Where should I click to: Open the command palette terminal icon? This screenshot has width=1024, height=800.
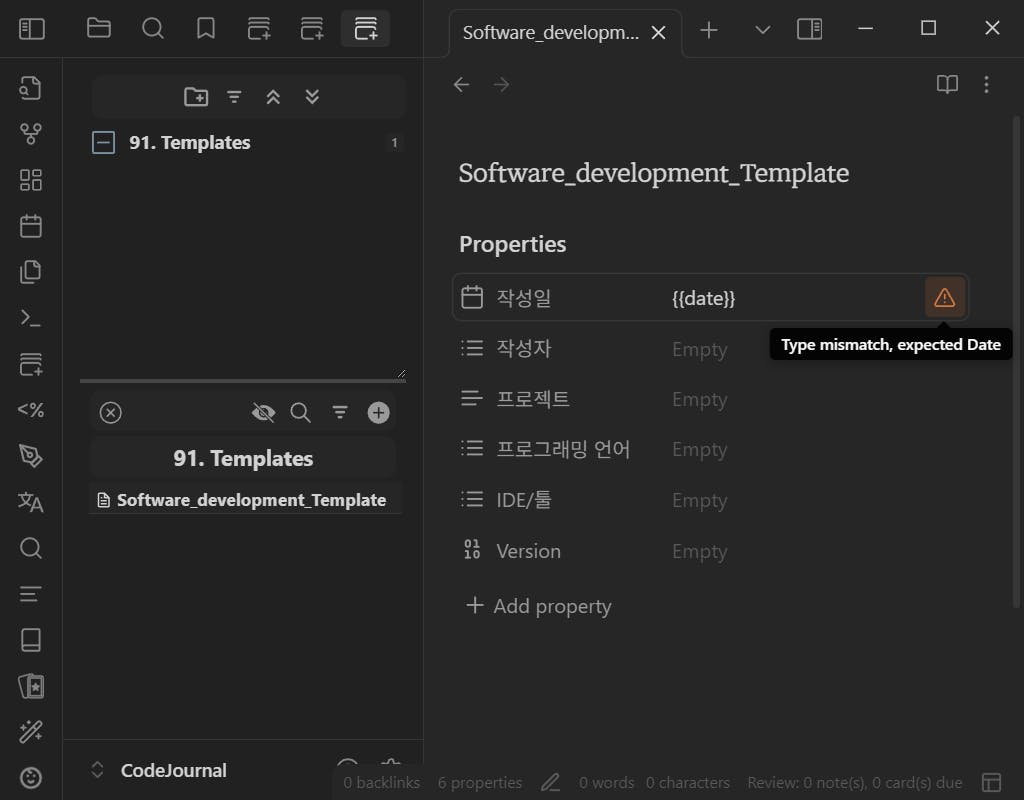(x=31, y=318)
